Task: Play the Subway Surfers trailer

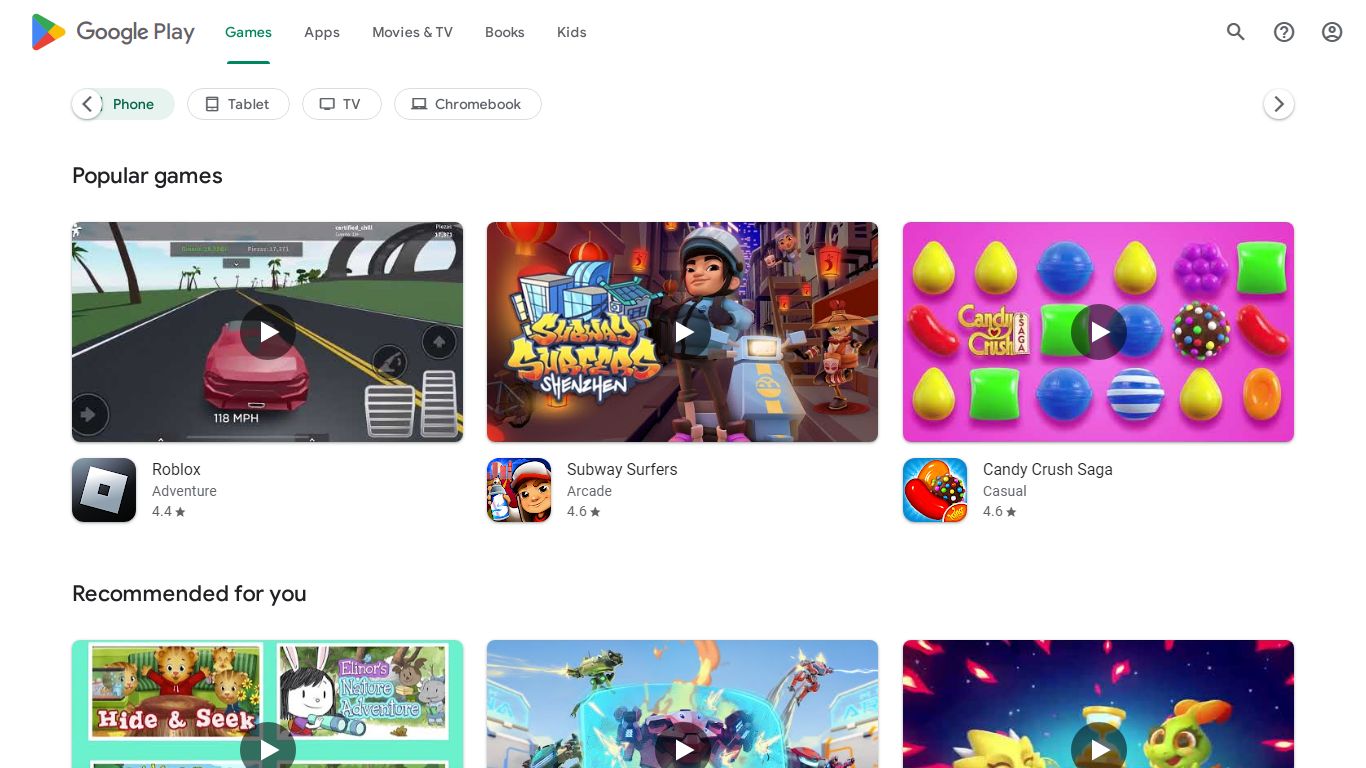Action: pos(683,332)
